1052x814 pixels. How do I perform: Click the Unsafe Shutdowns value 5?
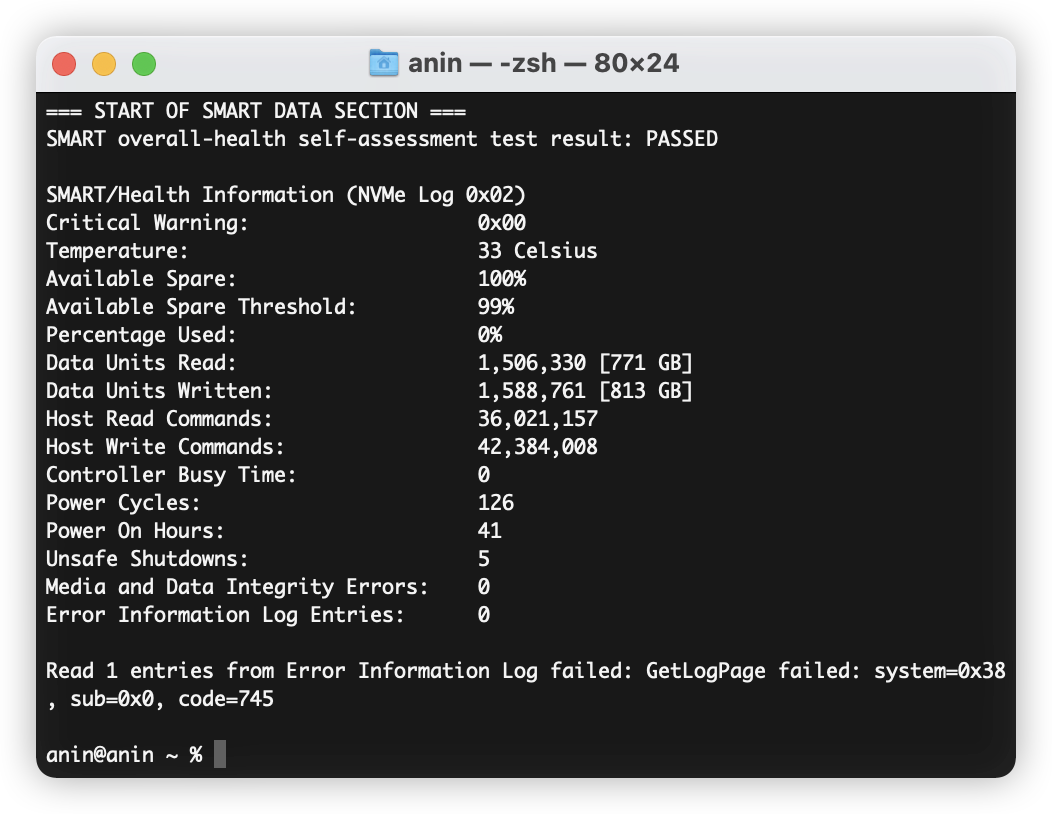484,559
